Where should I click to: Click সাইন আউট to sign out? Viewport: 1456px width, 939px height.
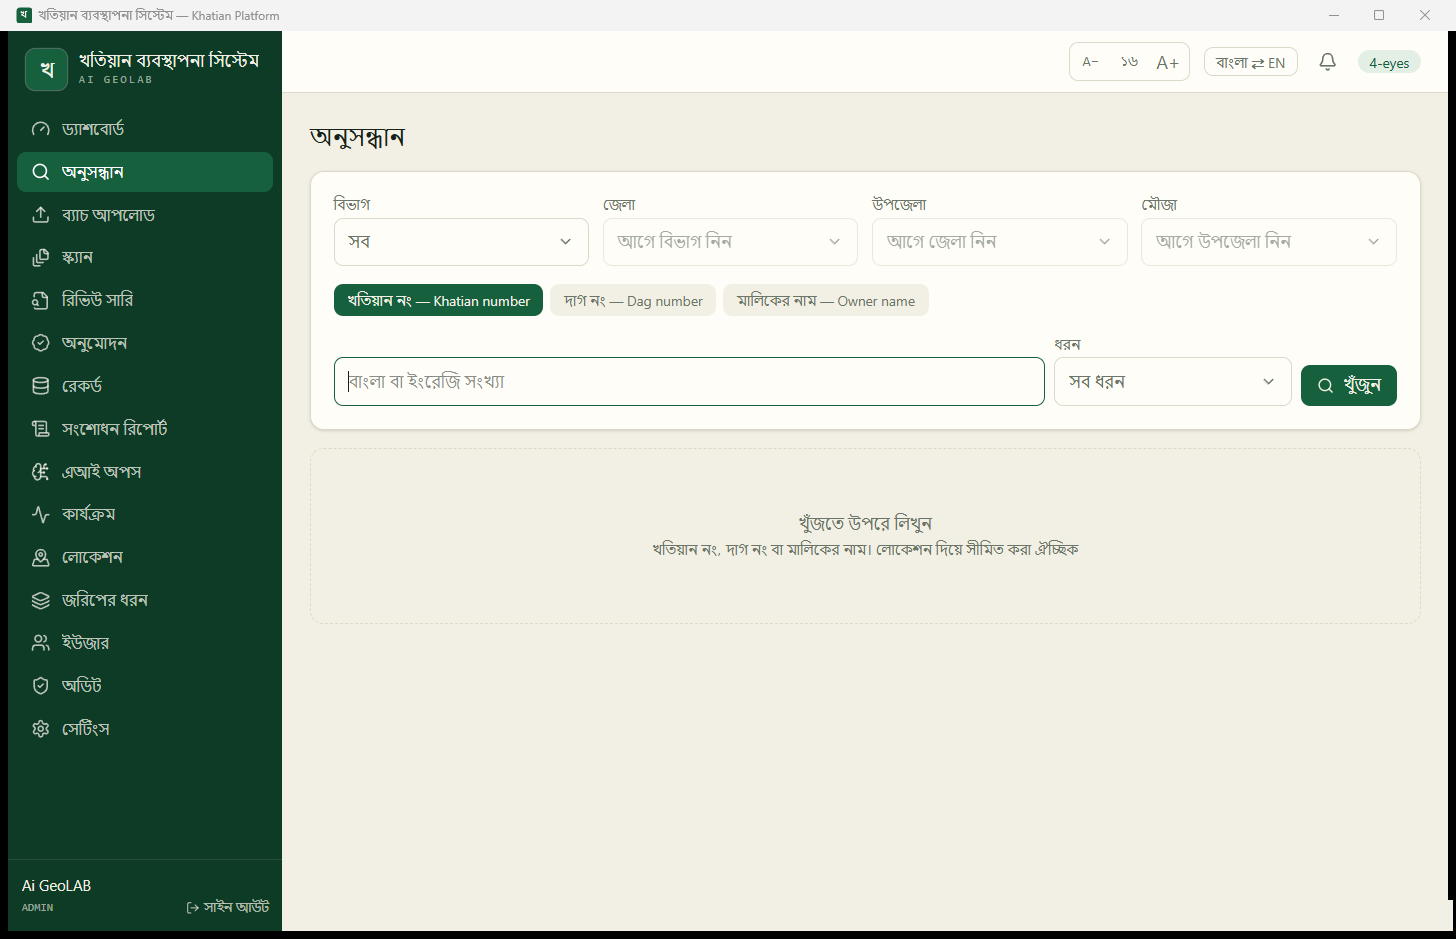coord(228,907)
